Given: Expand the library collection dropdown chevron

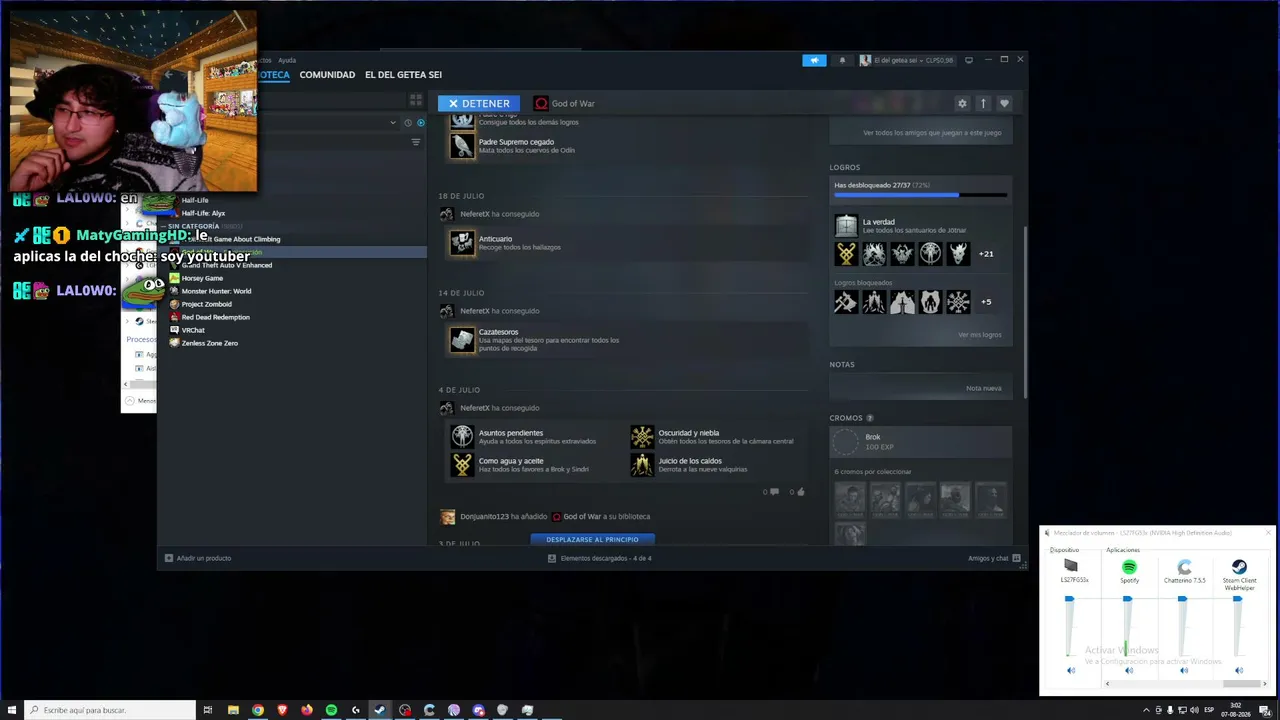Looking at the screenshot, I should 393,123.
